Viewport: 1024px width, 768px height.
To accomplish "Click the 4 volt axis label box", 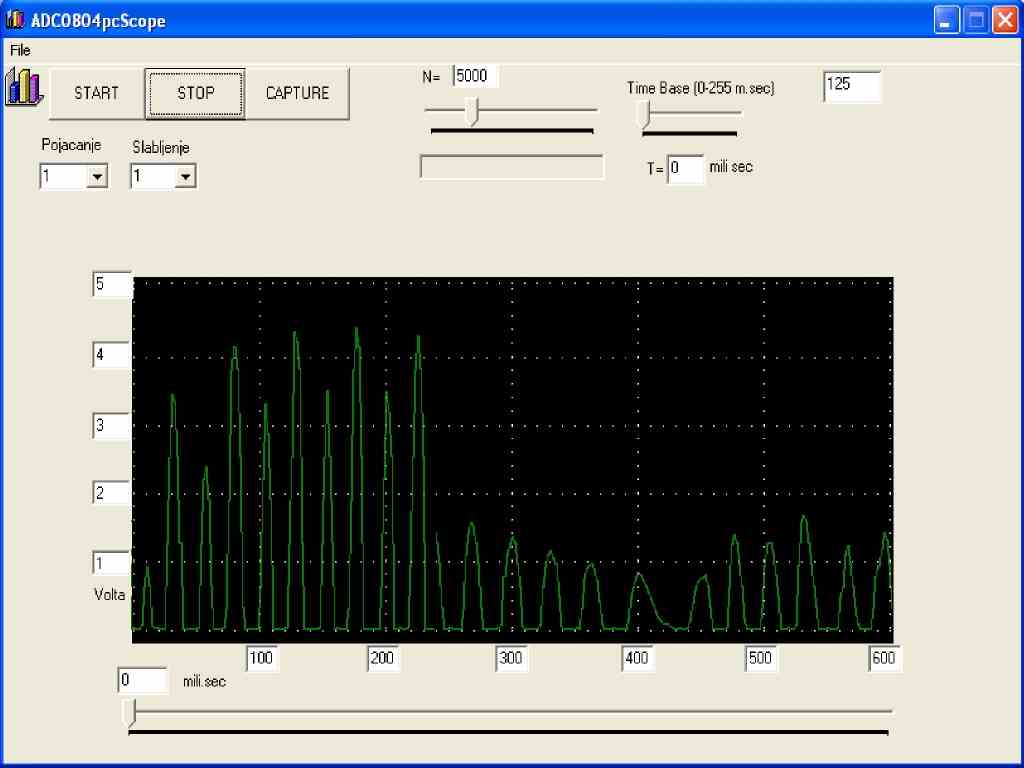I will tap(112, 355).
